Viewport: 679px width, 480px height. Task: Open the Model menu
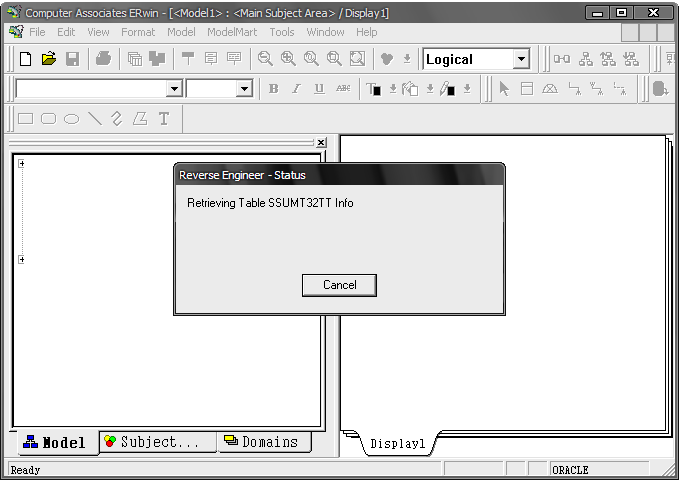tap(181, 32)
